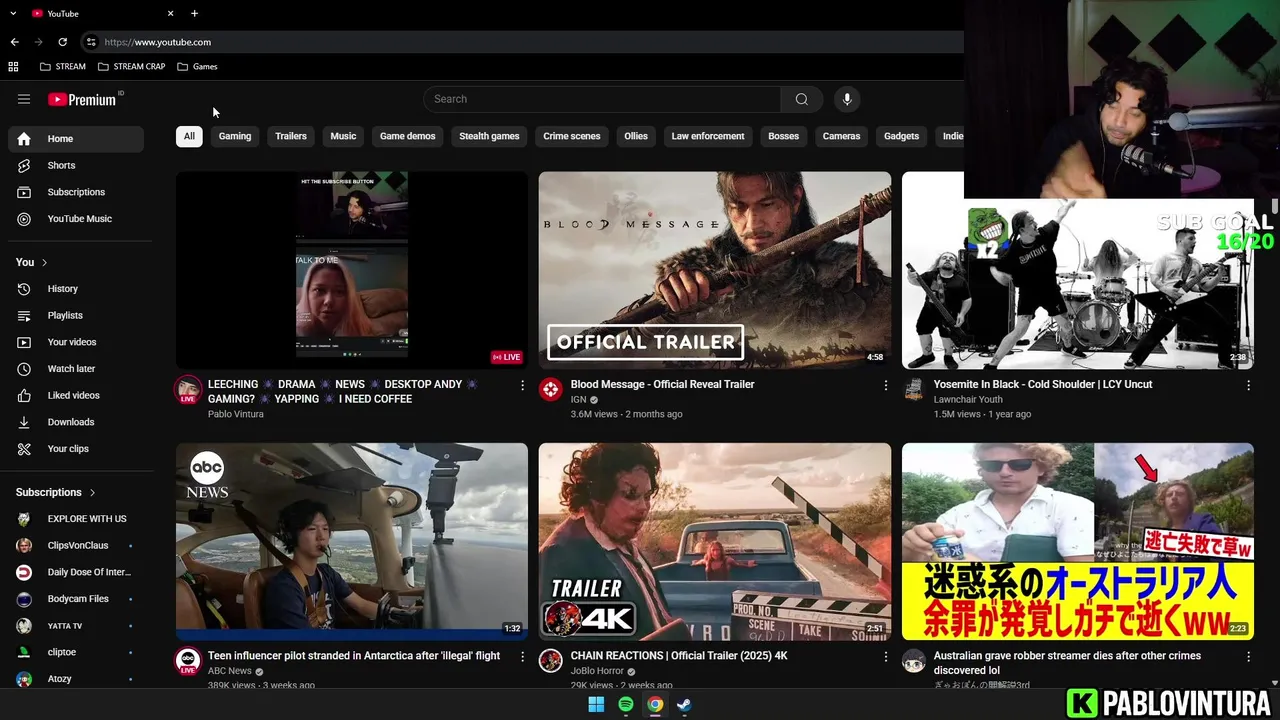
Task: Select the Gadgets filter chip
Action: (901, 136)
